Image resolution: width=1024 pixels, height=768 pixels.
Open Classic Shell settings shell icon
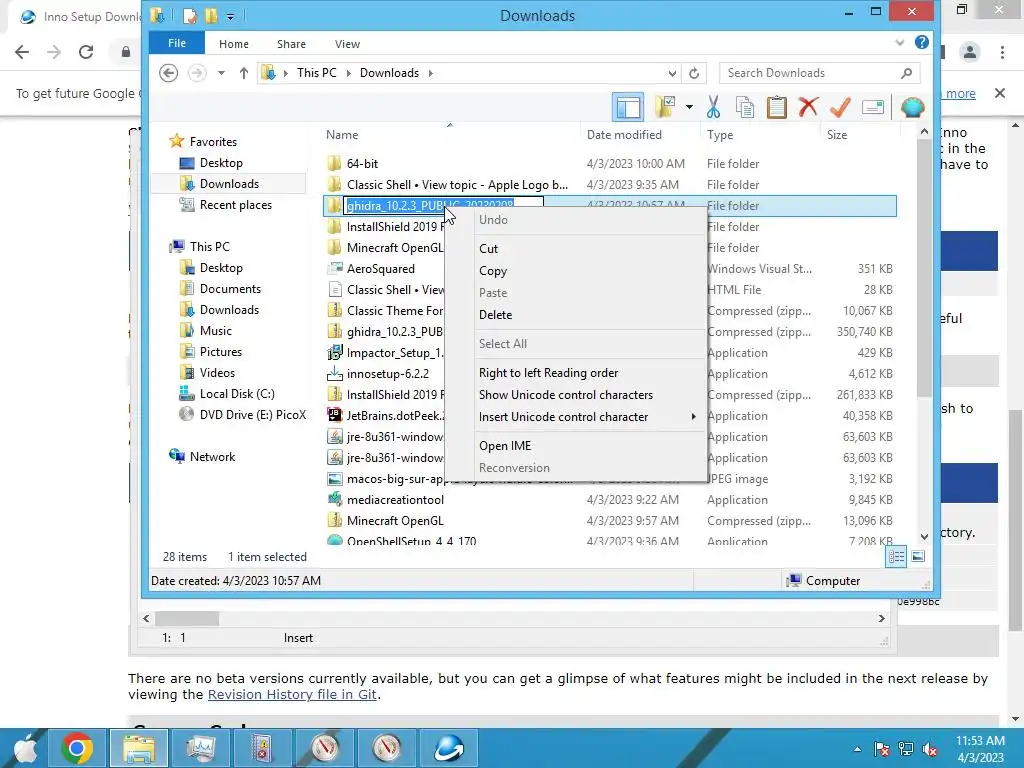(x=912, y=106)
